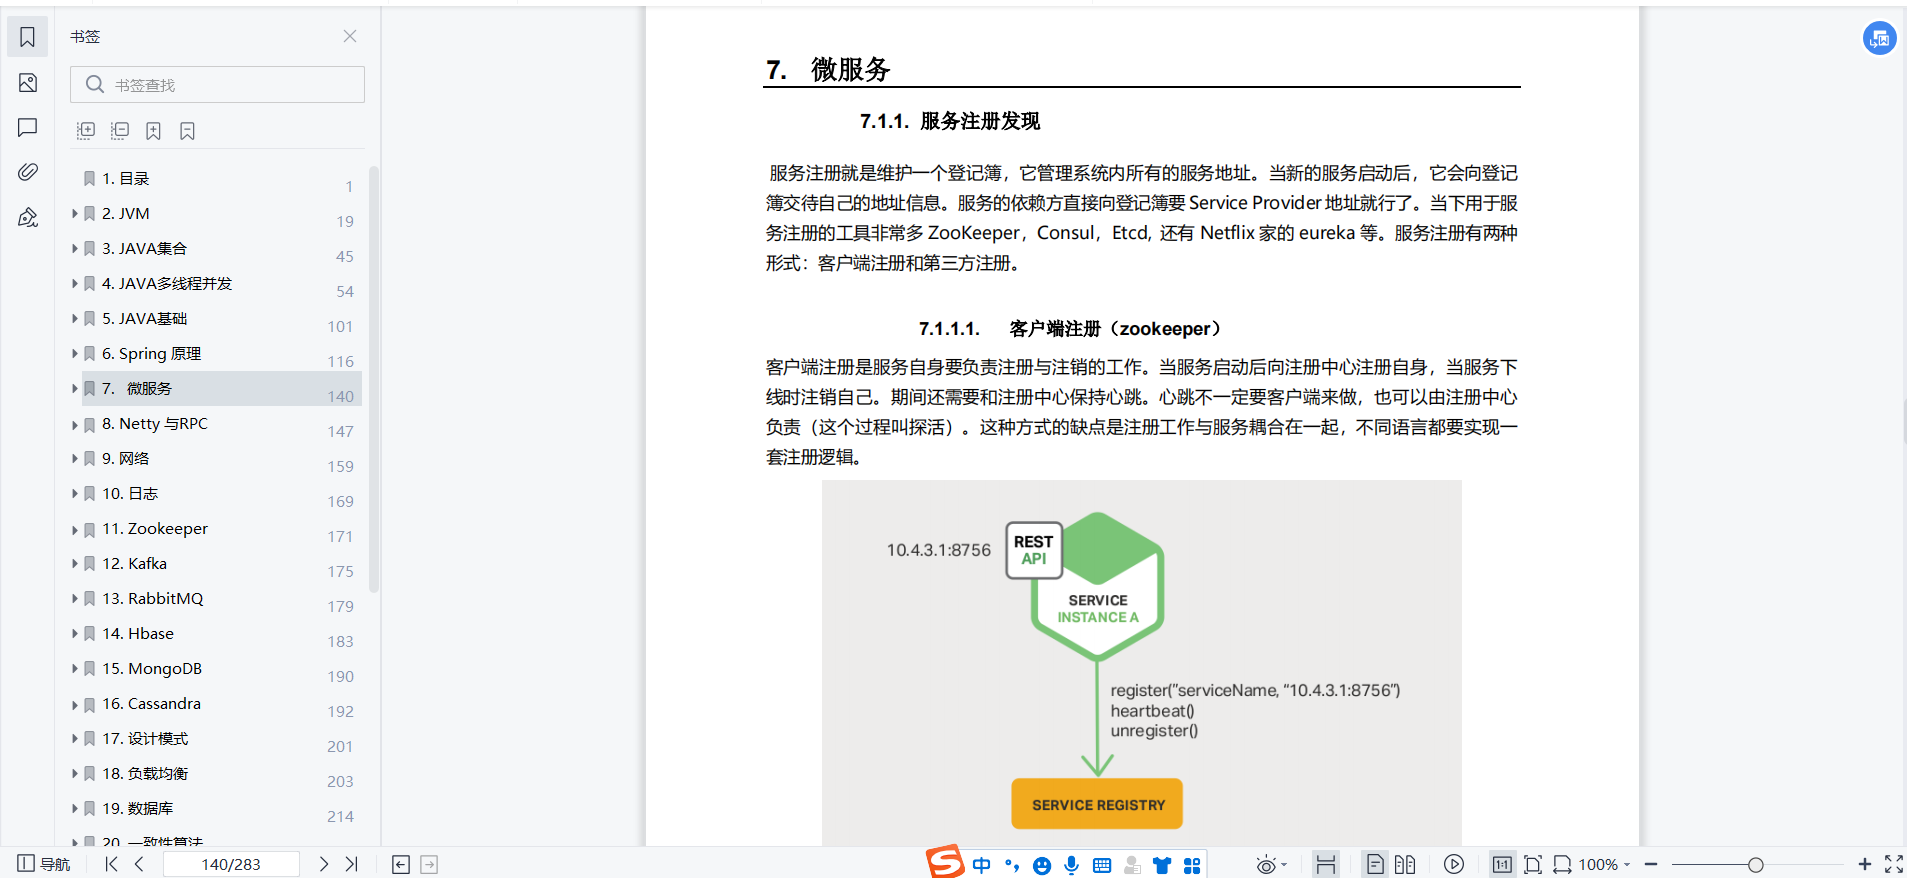The width and height of the screenshot is (1907, 878).
Task: Start slideshow play button
Action: coord(1454,865)
